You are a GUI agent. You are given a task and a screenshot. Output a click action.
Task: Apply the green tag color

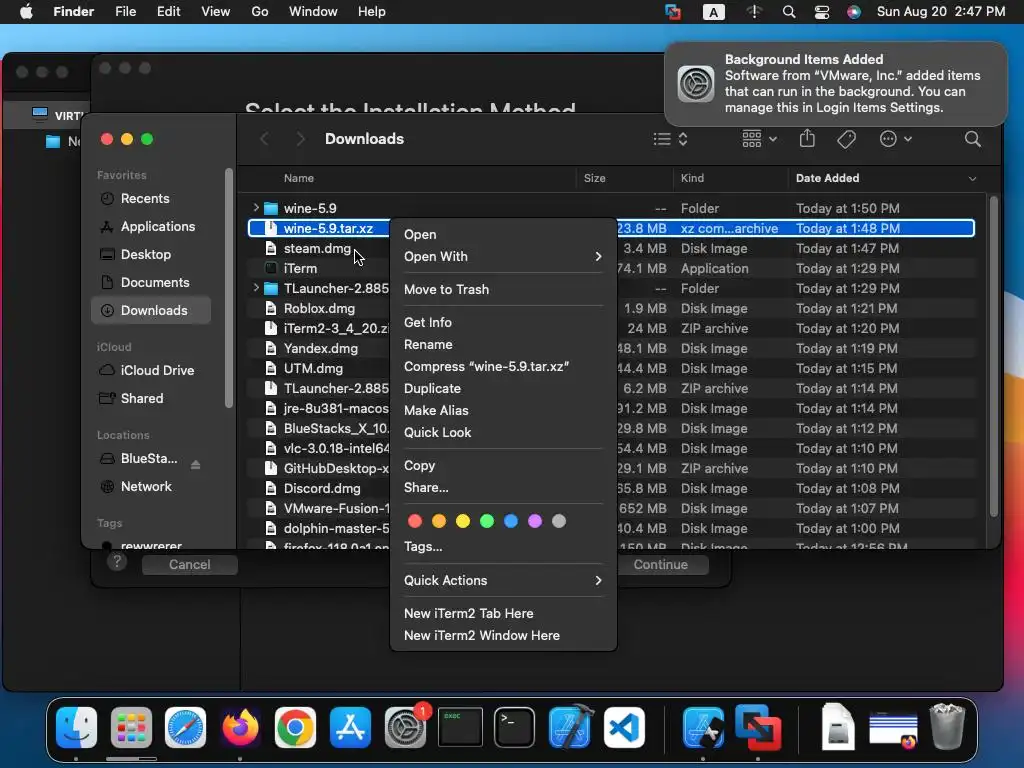[x=487, y=521]
